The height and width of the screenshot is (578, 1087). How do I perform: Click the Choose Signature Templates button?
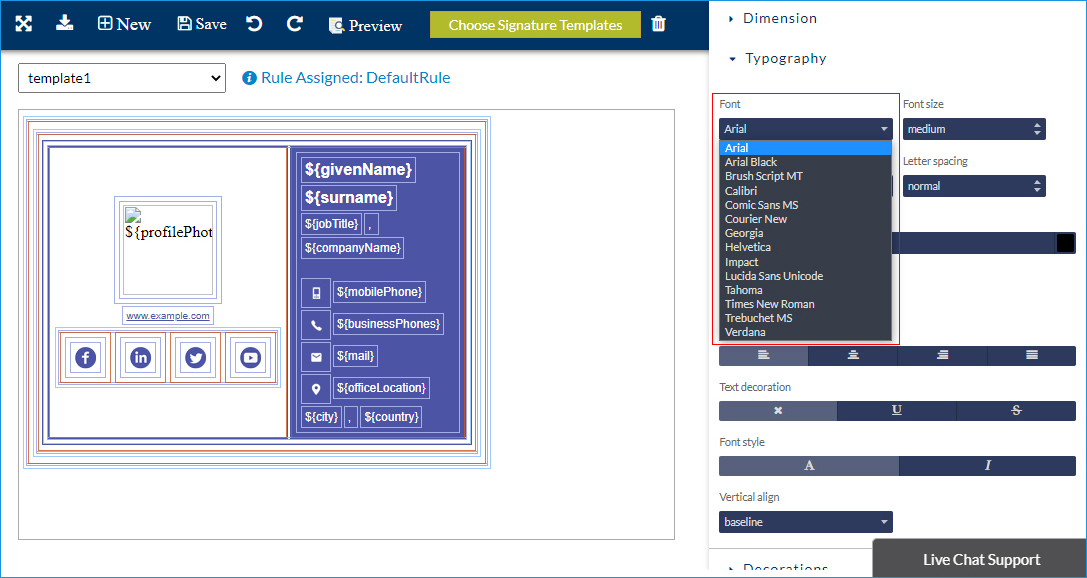click(535, 25)
